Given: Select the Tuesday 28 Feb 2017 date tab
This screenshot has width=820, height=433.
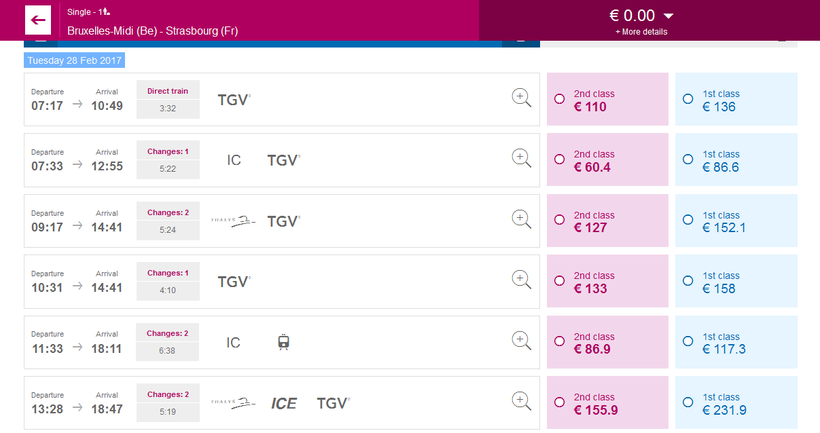Looking at the screenshot, I should [x=74, y=60].
